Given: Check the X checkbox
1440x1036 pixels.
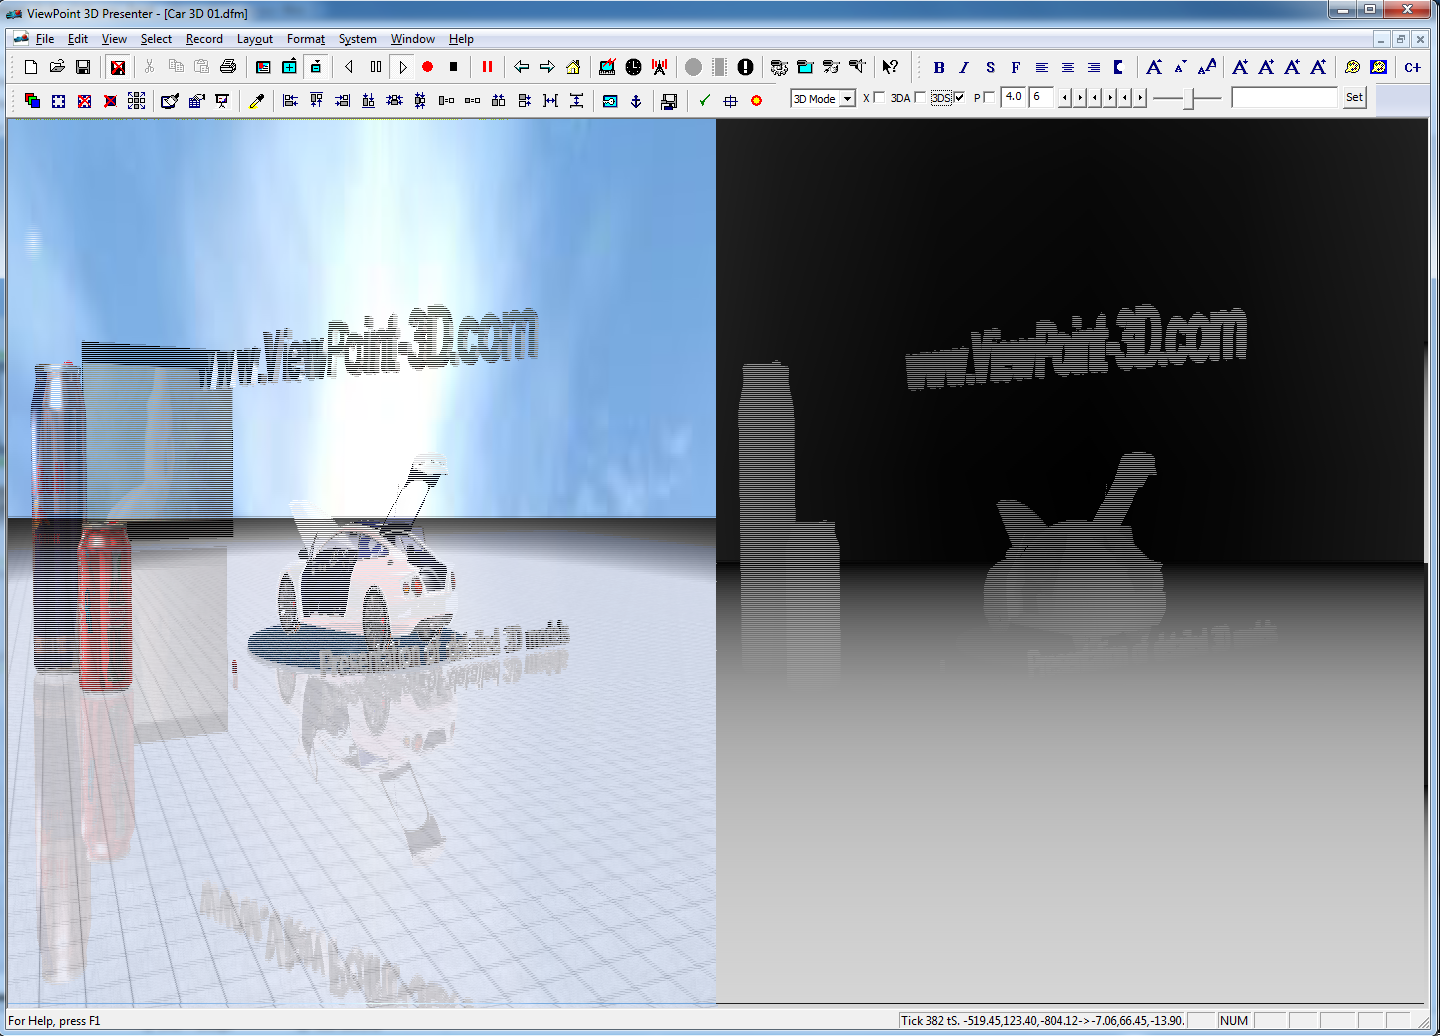Looking at the screenshot, I should (x=879, y=97).
